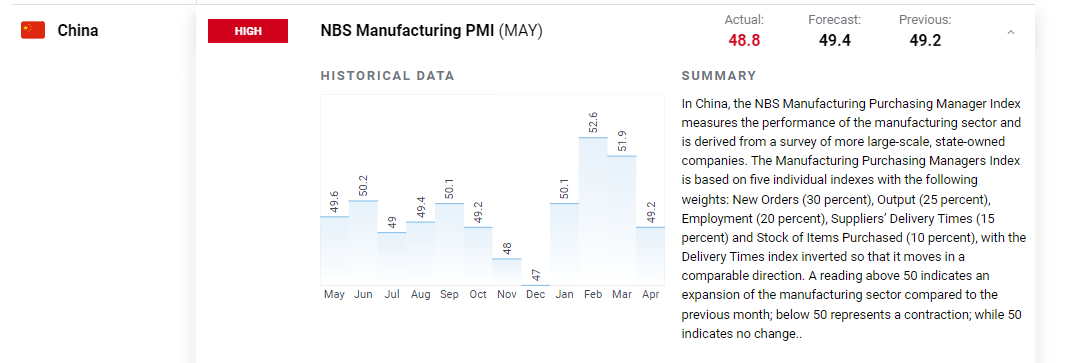Click the Jul 49 chart bar
Screen dimensions: 1087x363
point(392,258)
